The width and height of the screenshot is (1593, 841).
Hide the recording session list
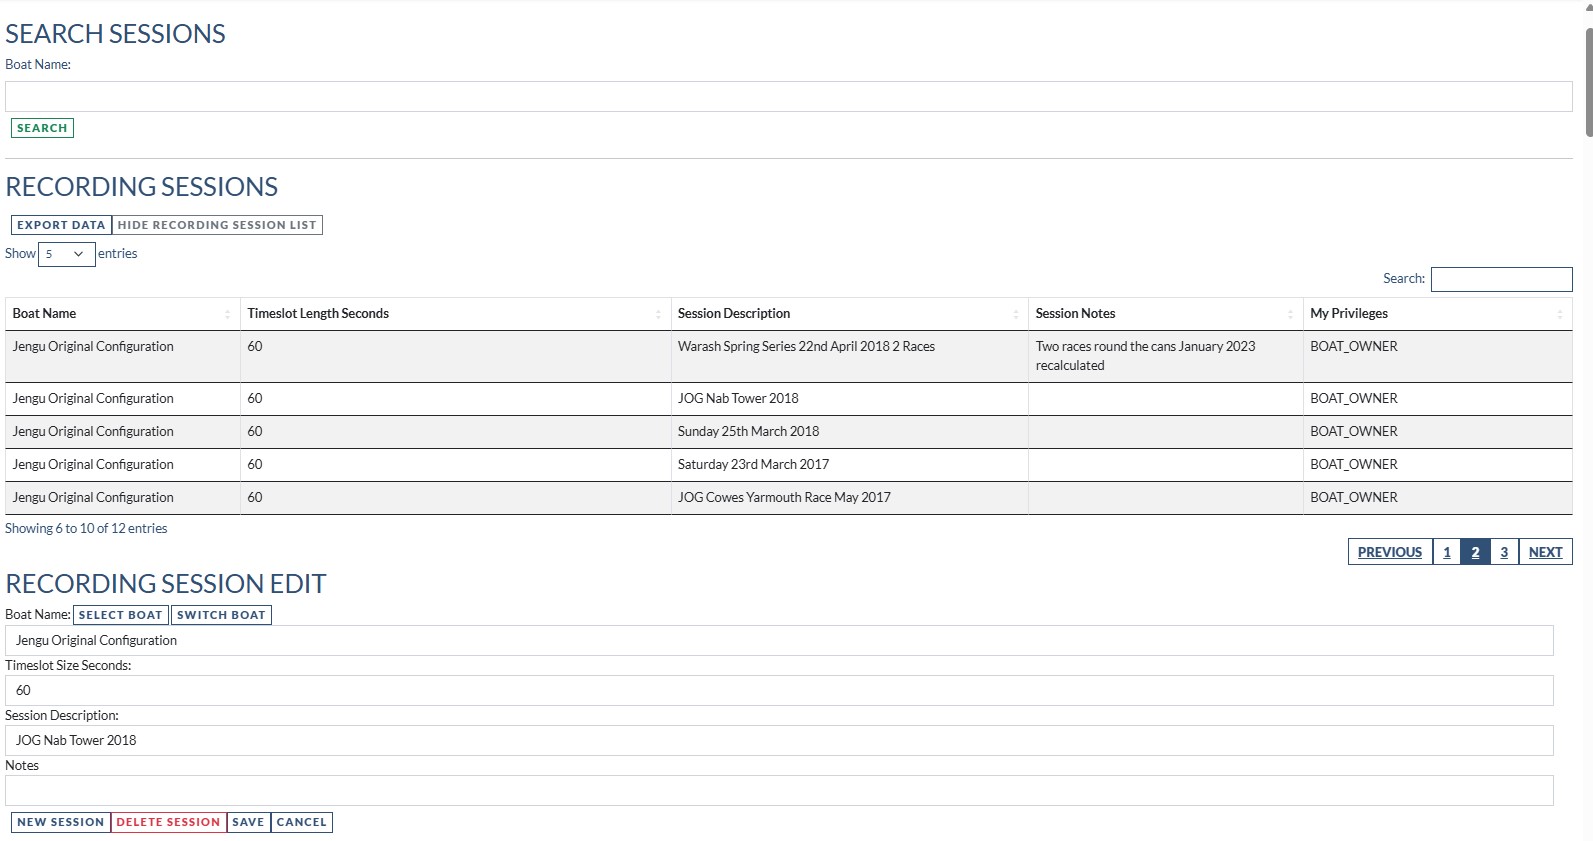(x=217, y=225)
